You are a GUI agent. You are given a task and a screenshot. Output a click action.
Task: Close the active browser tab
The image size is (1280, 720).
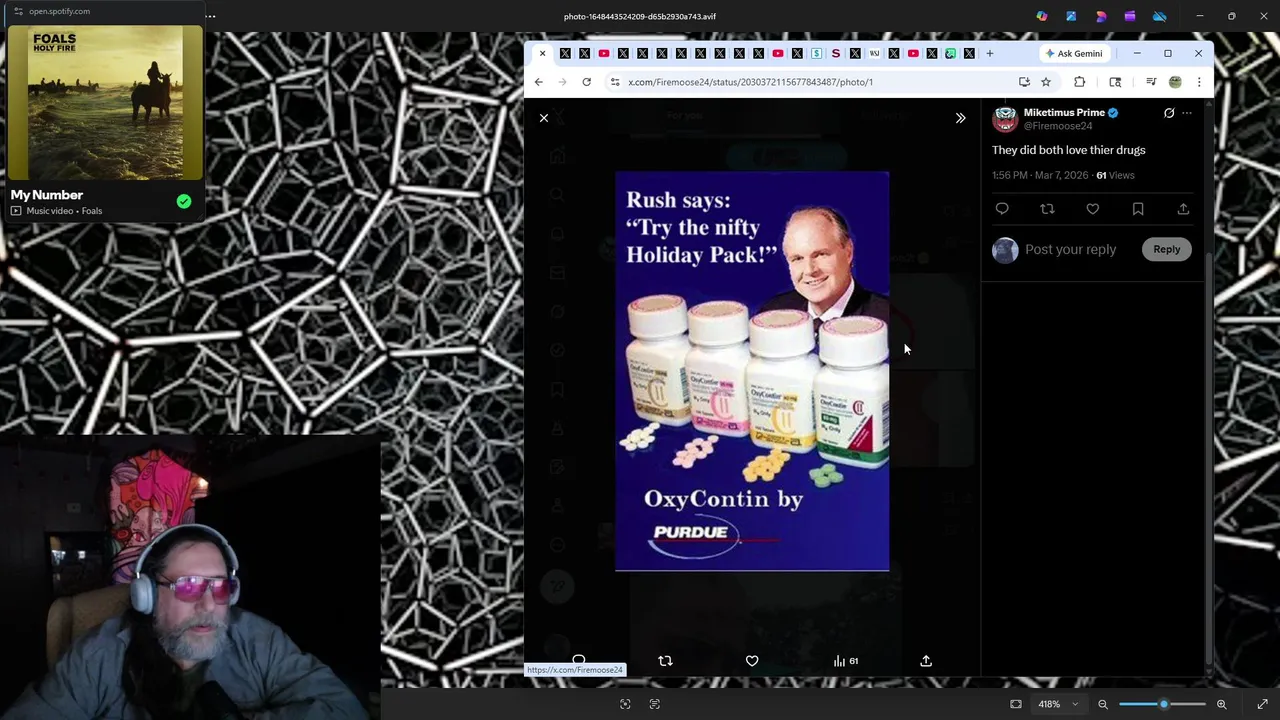coord(542,53)
